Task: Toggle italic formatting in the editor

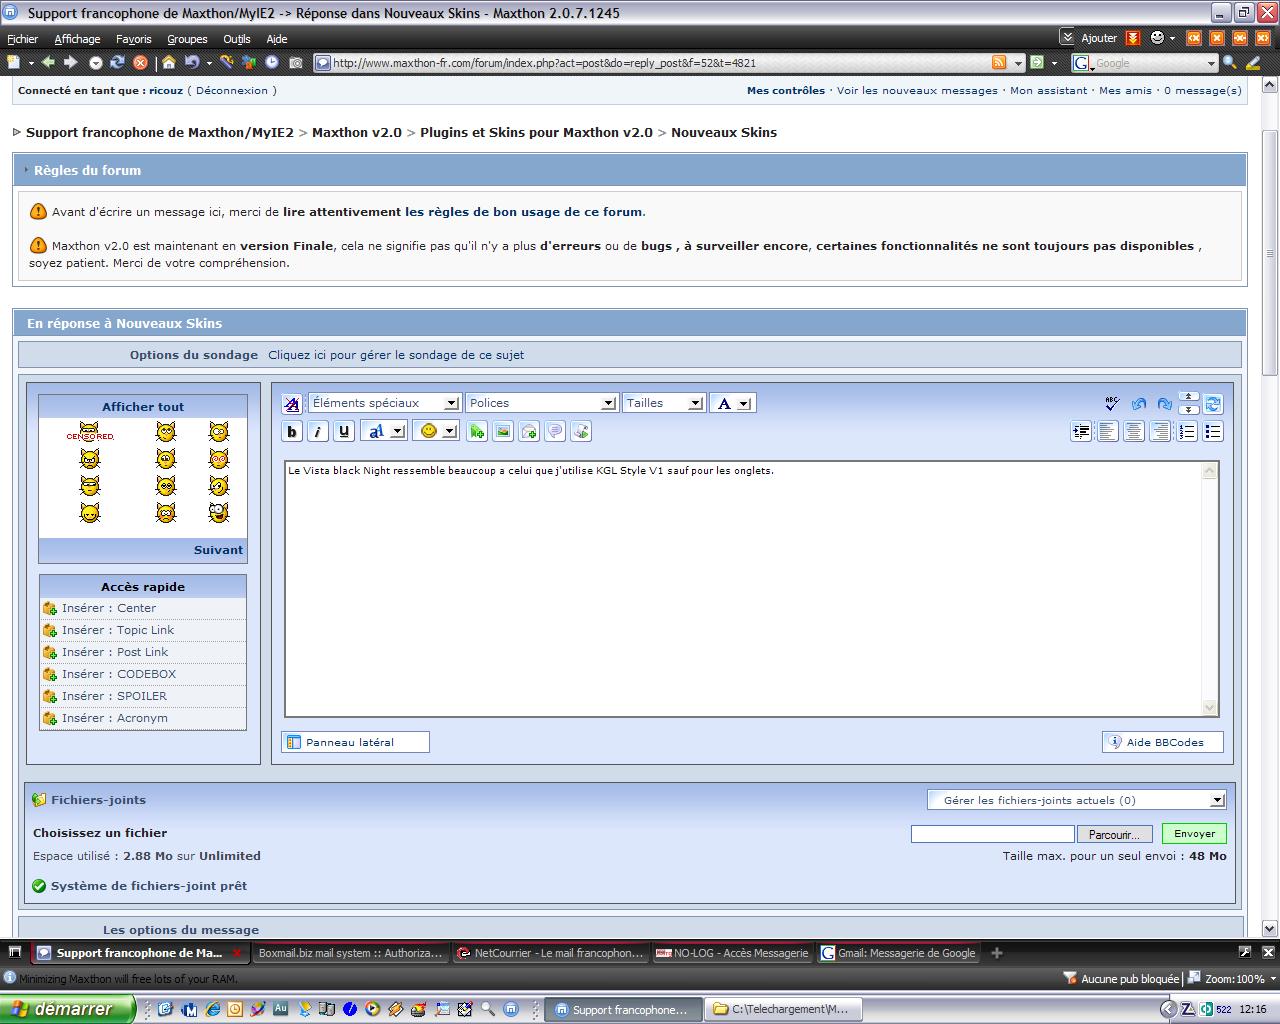Action: click(x=318, y=431)
